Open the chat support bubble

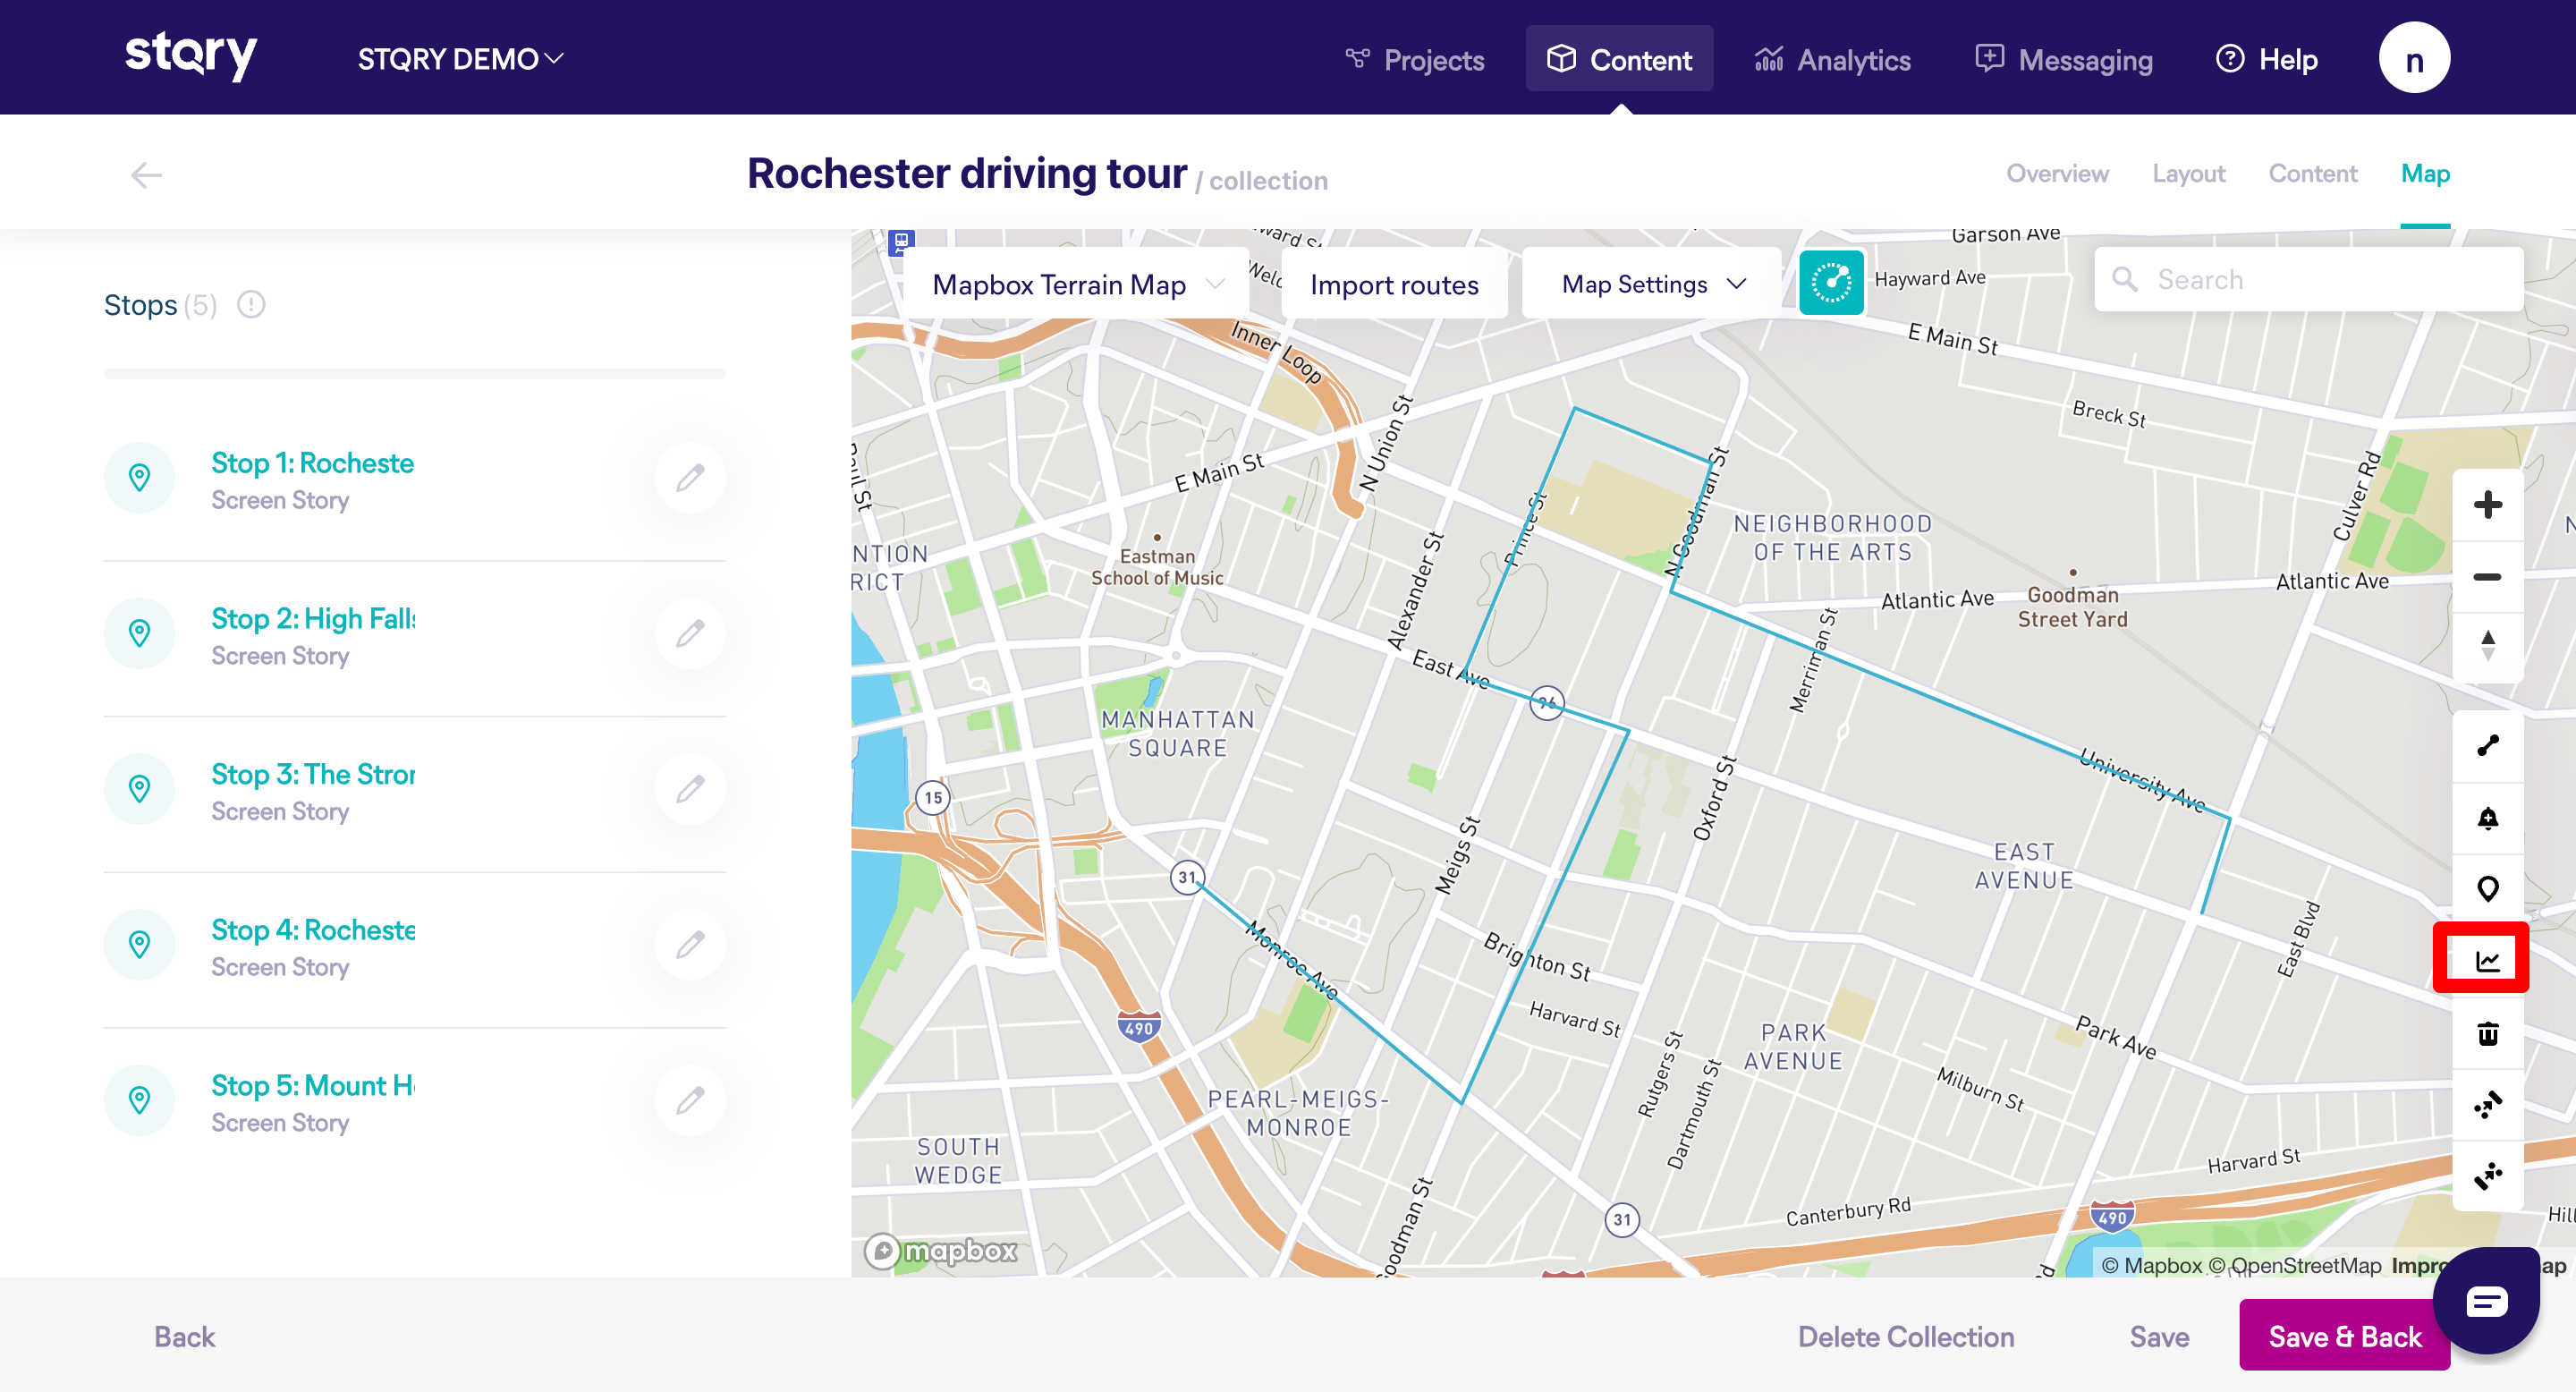(2485, 1300)
